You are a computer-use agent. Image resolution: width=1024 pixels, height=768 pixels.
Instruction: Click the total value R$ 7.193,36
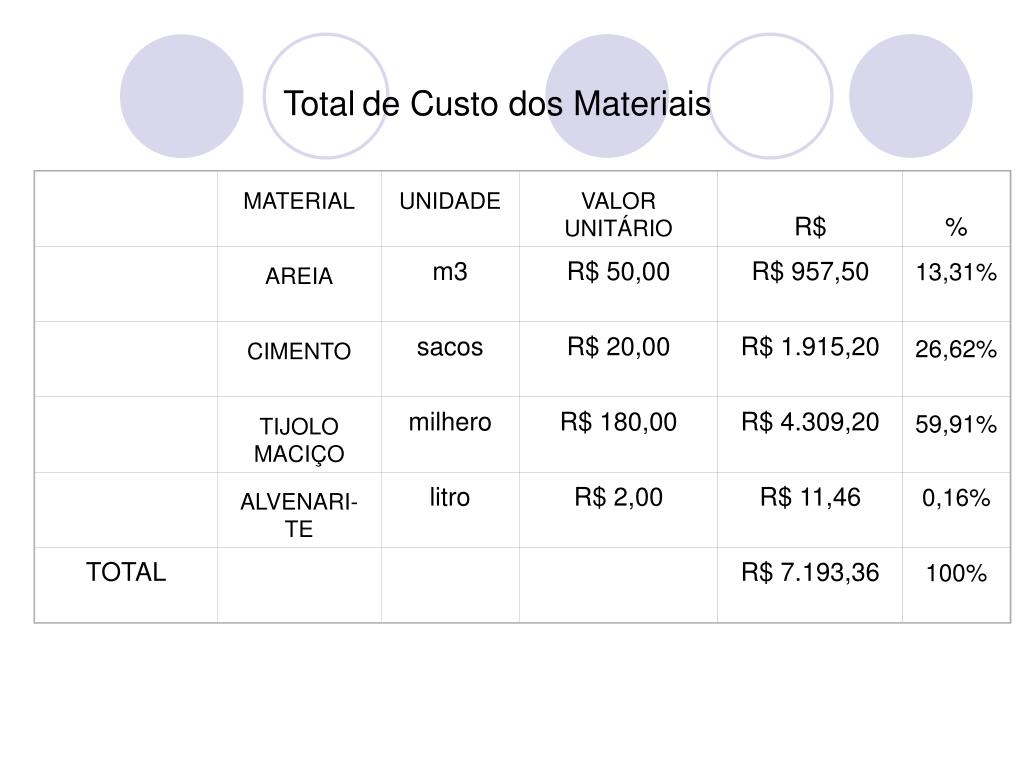click(x=810, y=572)
